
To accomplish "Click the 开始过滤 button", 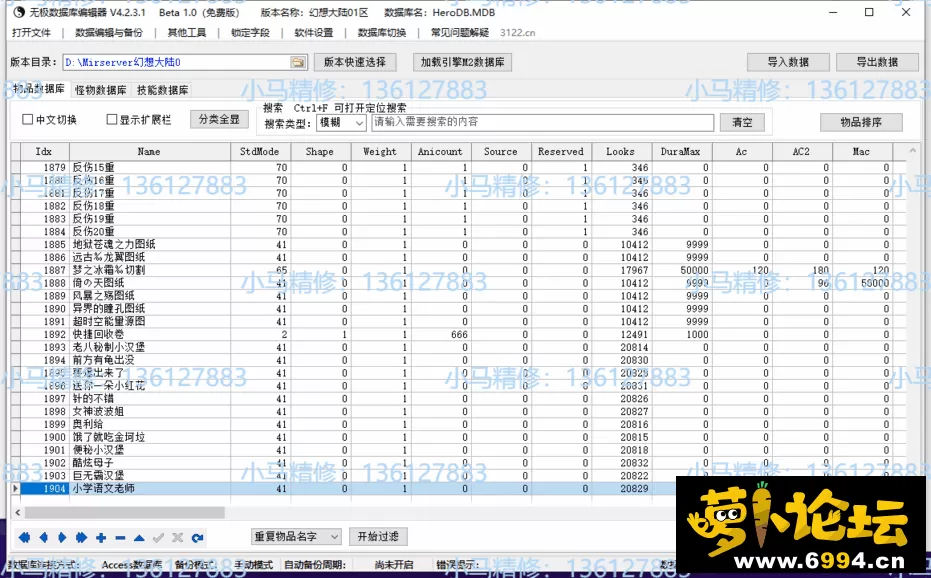I will (x=378, y=536).
